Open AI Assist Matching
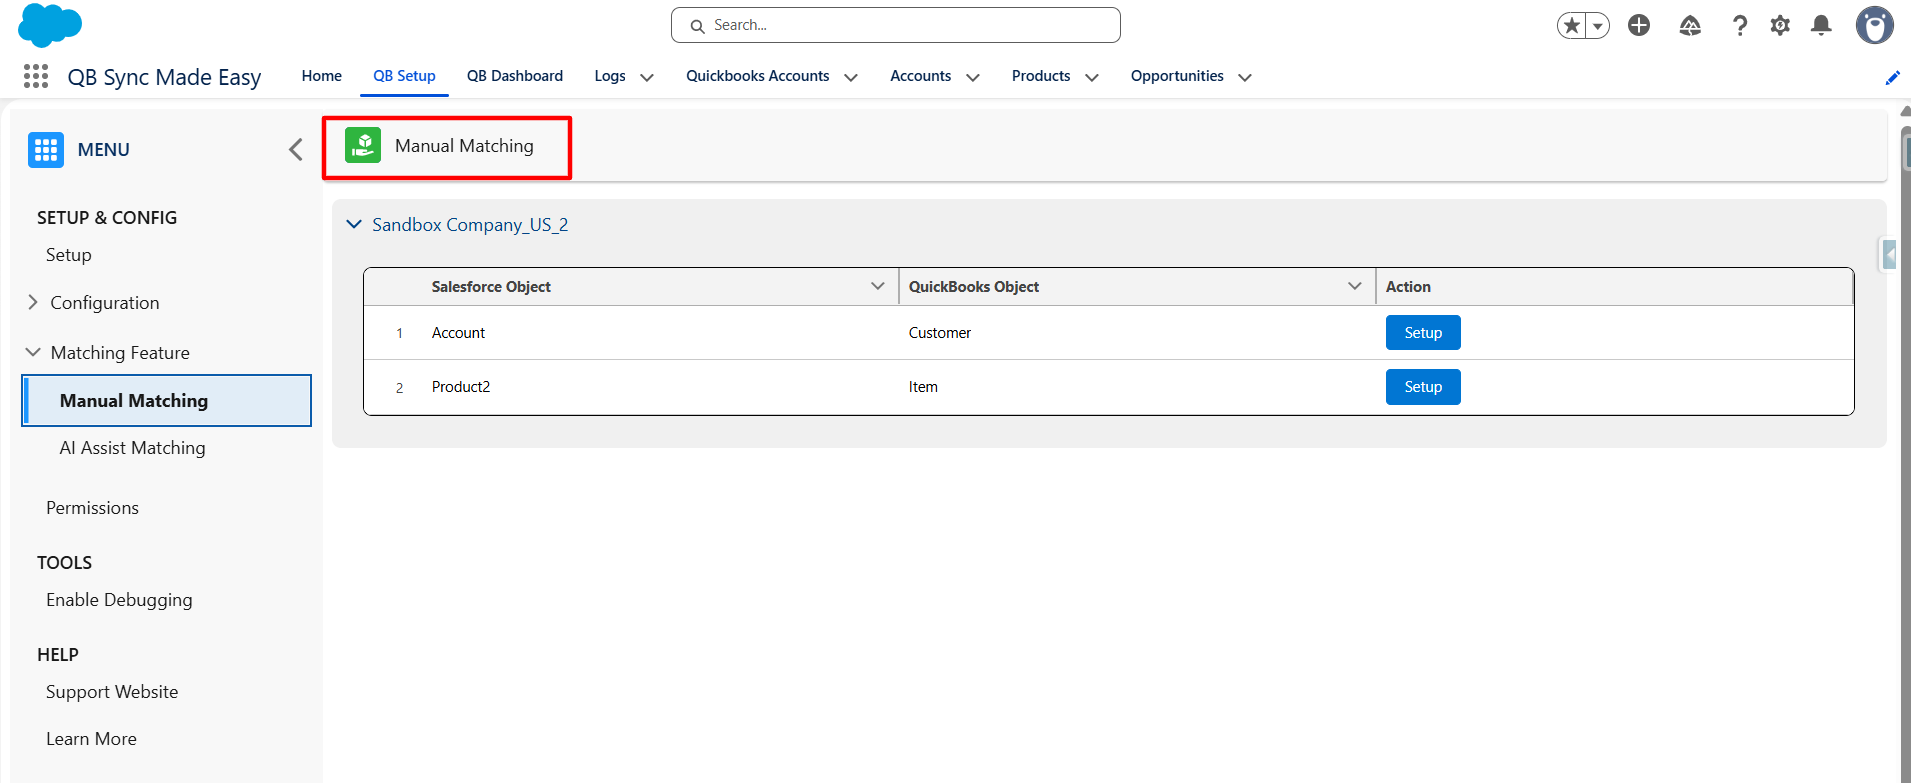The width and height of the screenshot is (1911, 783). click(x=132, y=448)
